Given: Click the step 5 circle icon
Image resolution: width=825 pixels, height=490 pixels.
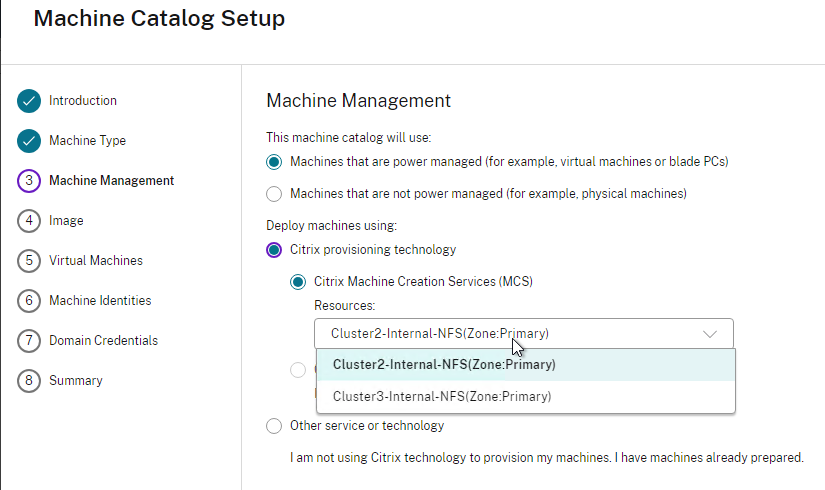Looking at the screenshot, I should 29,261.
